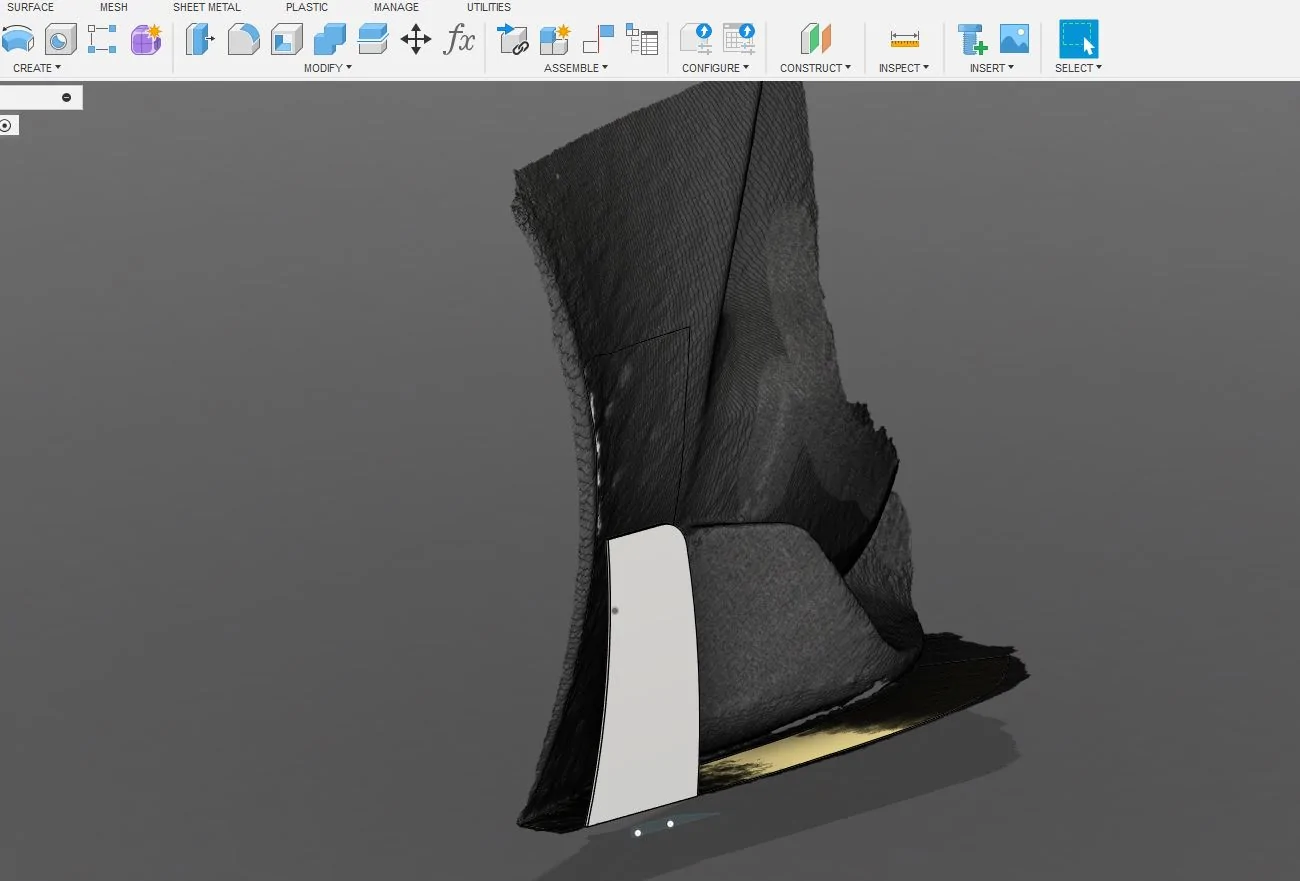
Task: Expand the CREATE dropdown
Action: 37,68
